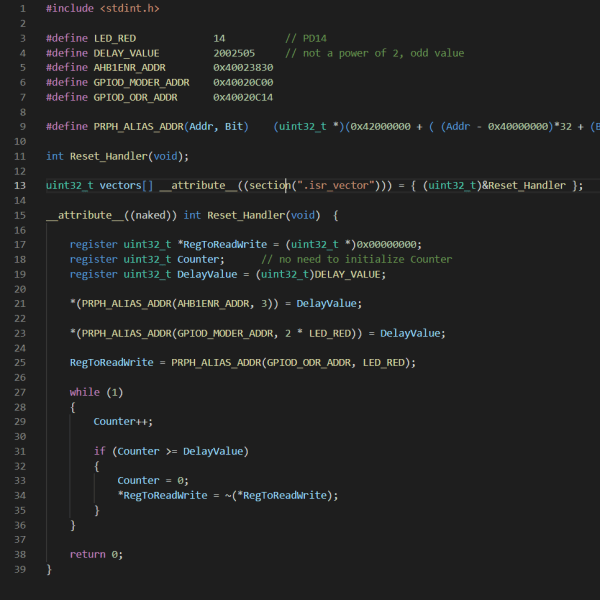Click AHB1ENR_ADDR in the line 21 macro call
Image resolution: width=600 pixels, height=600 pixels.
pyautogui.click(x=213, y=304)
